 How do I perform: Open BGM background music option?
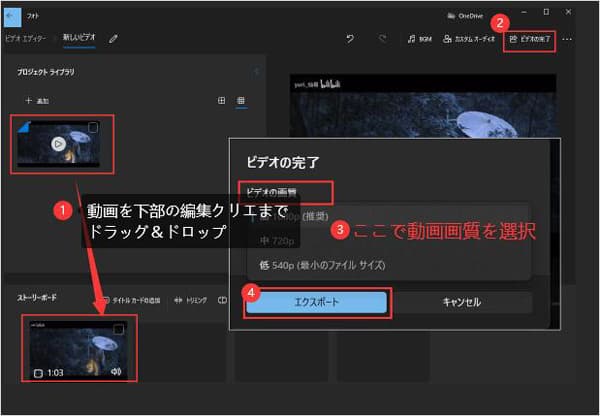pos(419,38)
